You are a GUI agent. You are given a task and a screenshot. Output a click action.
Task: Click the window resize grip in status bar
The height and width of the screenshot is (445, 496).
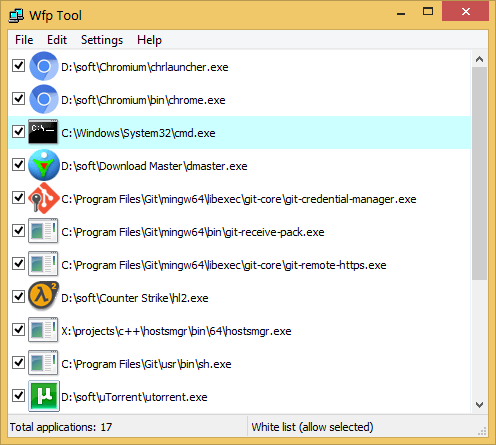(x=482, y=431)
